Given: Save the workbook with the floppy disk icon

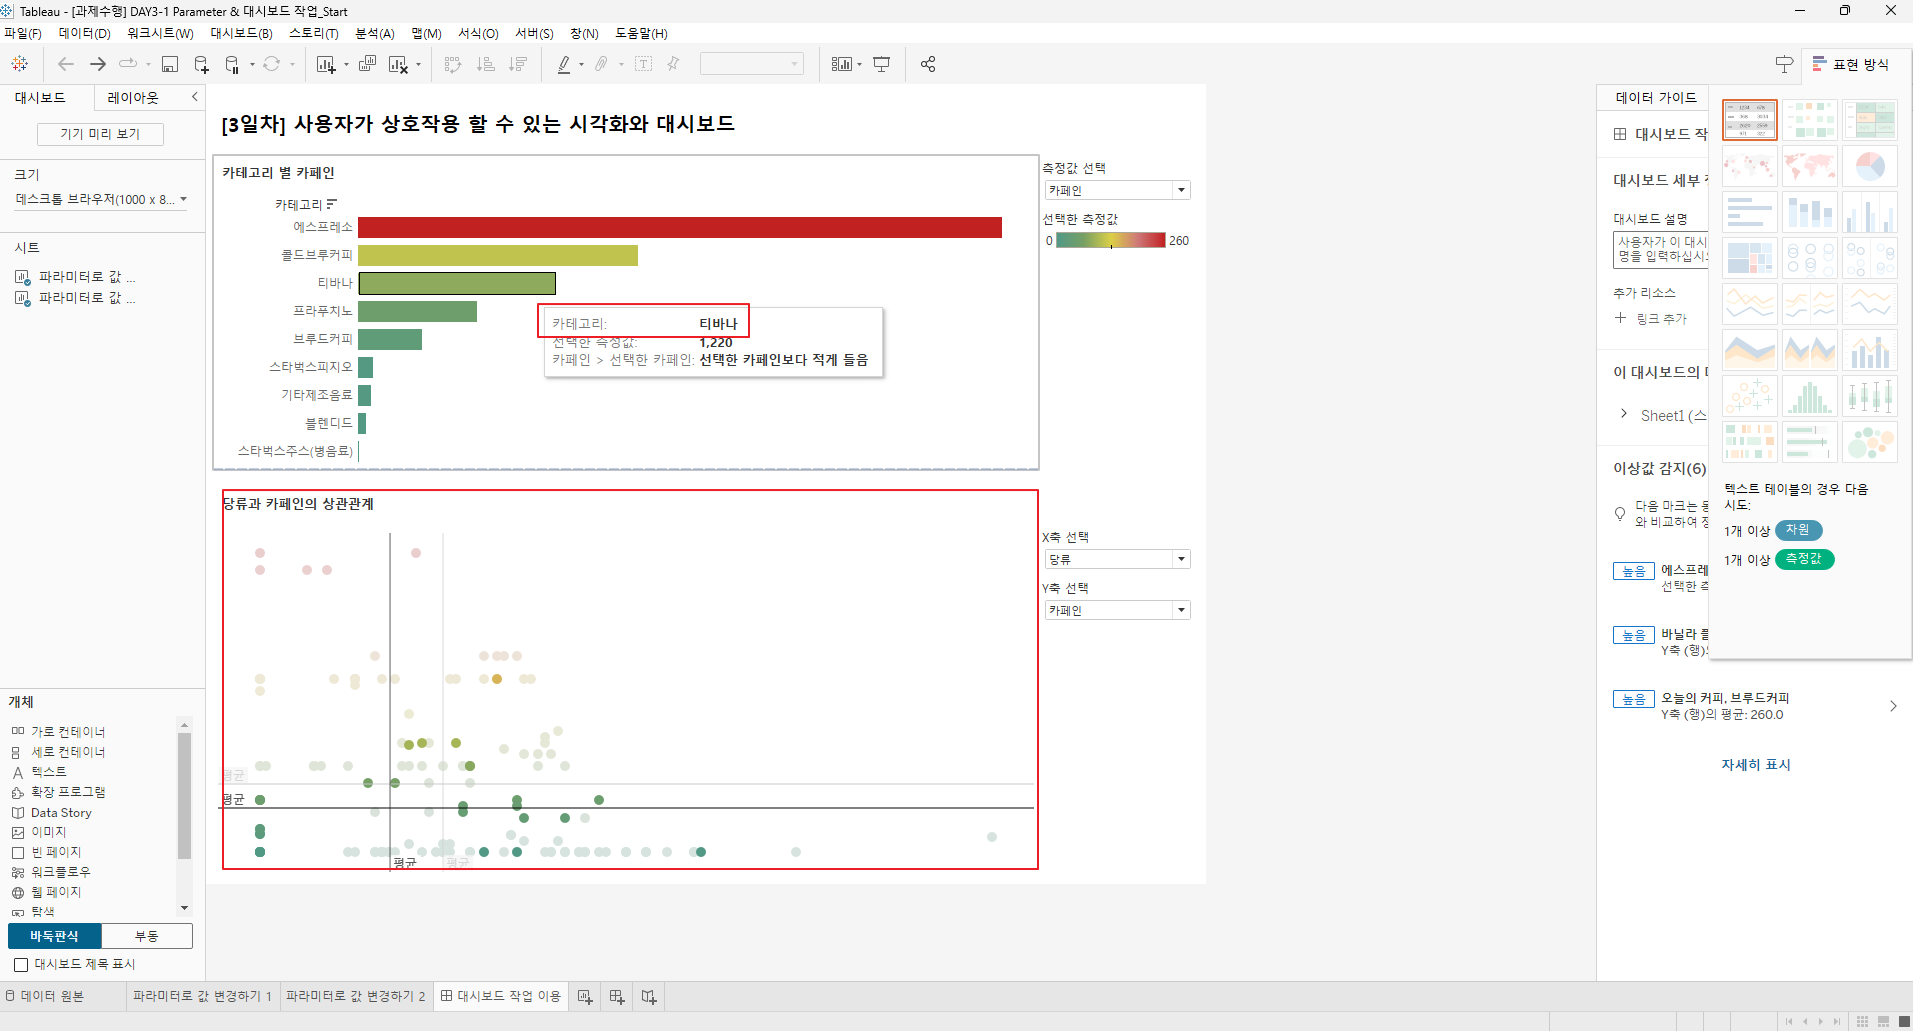Looking at the screenshot, I should pyautogui.click(x=170, y=64).
